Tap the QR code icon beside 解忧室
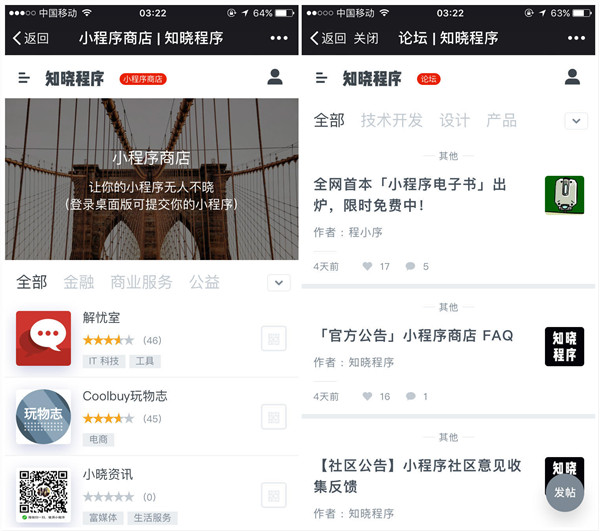This screenshot has width=600, height=532. coord(273,338)
